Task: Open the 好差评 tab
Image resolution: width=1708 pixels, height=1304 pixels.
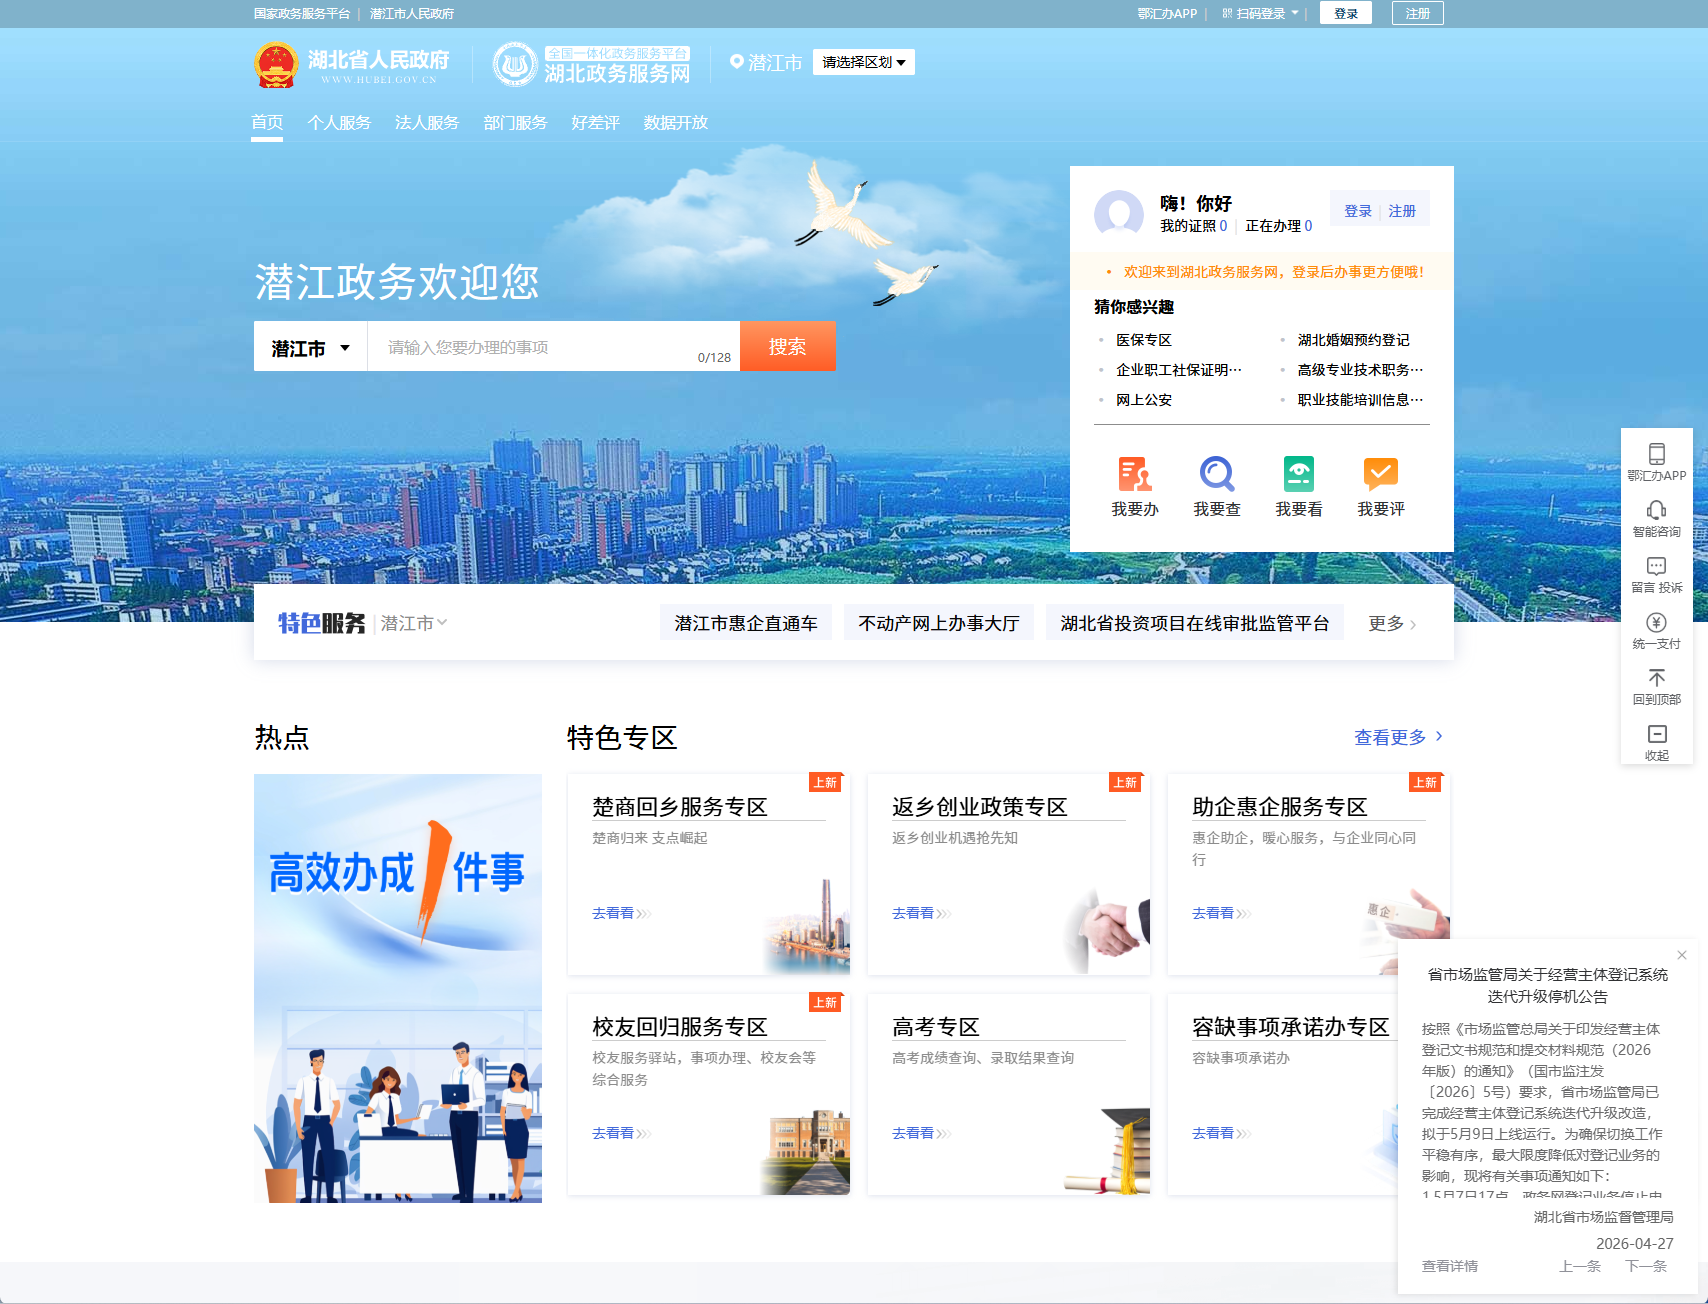Action: pyautogui.click(x=595, y=122)
